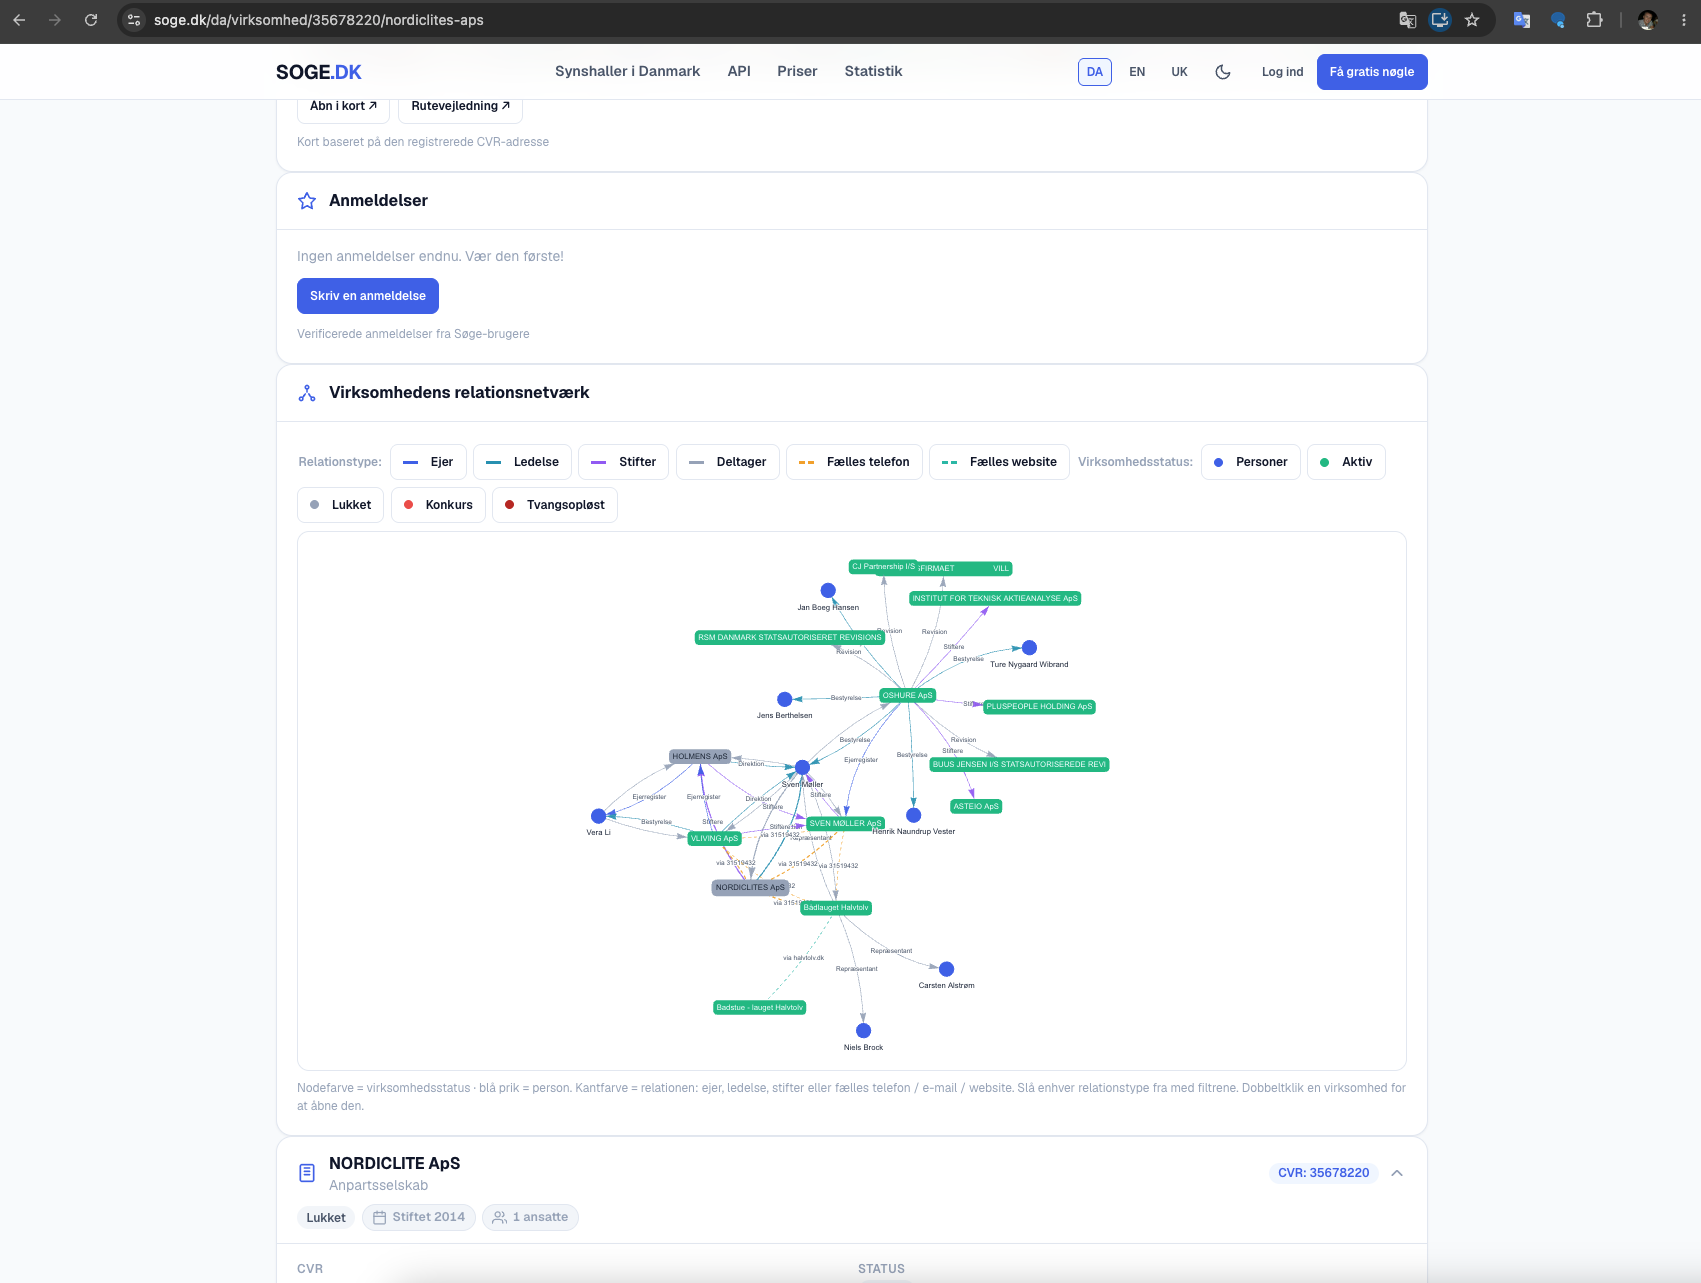Image resolution: width=1701 pixels, height=1283 pixels.
Task: Click the BUUS JENSEN I/S node
Action: 1019,764
